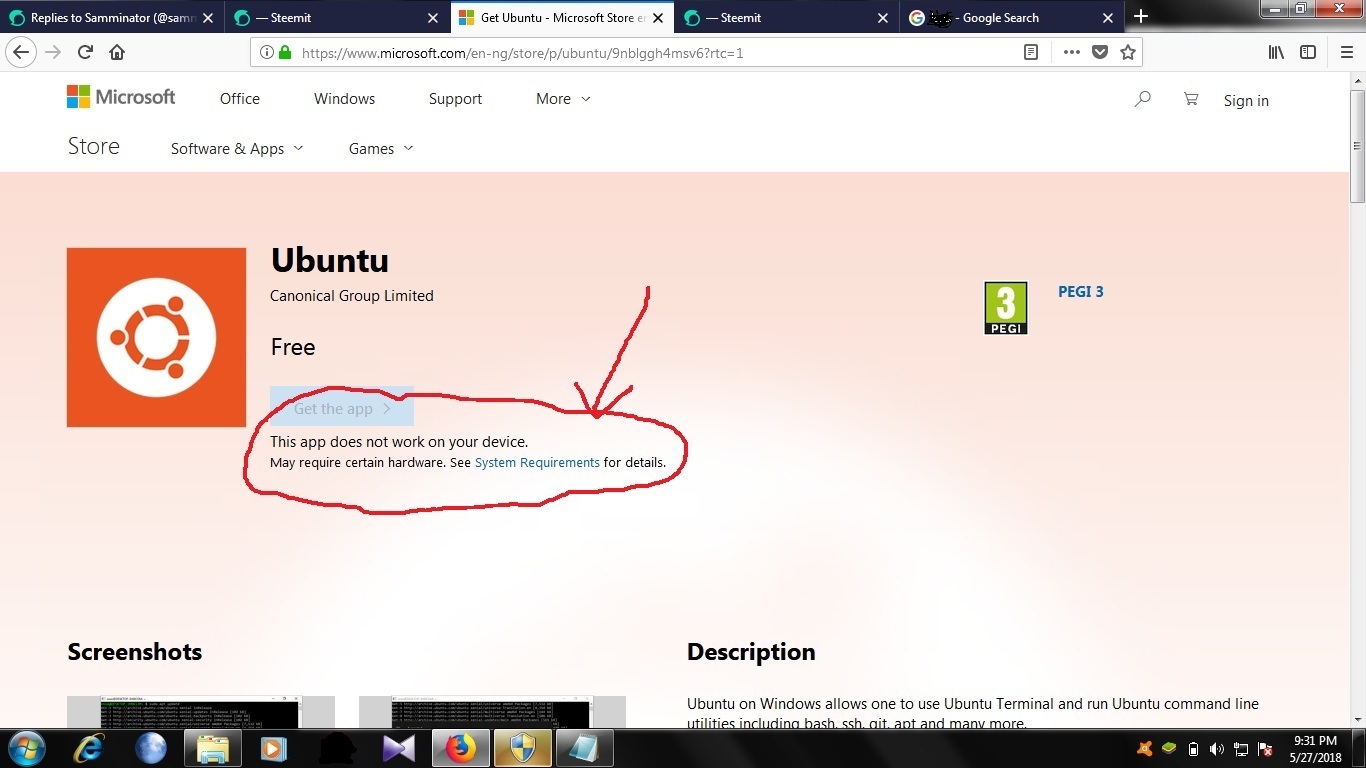Click the site information icon in the address bar
This screenshot has height=768, width=1366.
267,53
